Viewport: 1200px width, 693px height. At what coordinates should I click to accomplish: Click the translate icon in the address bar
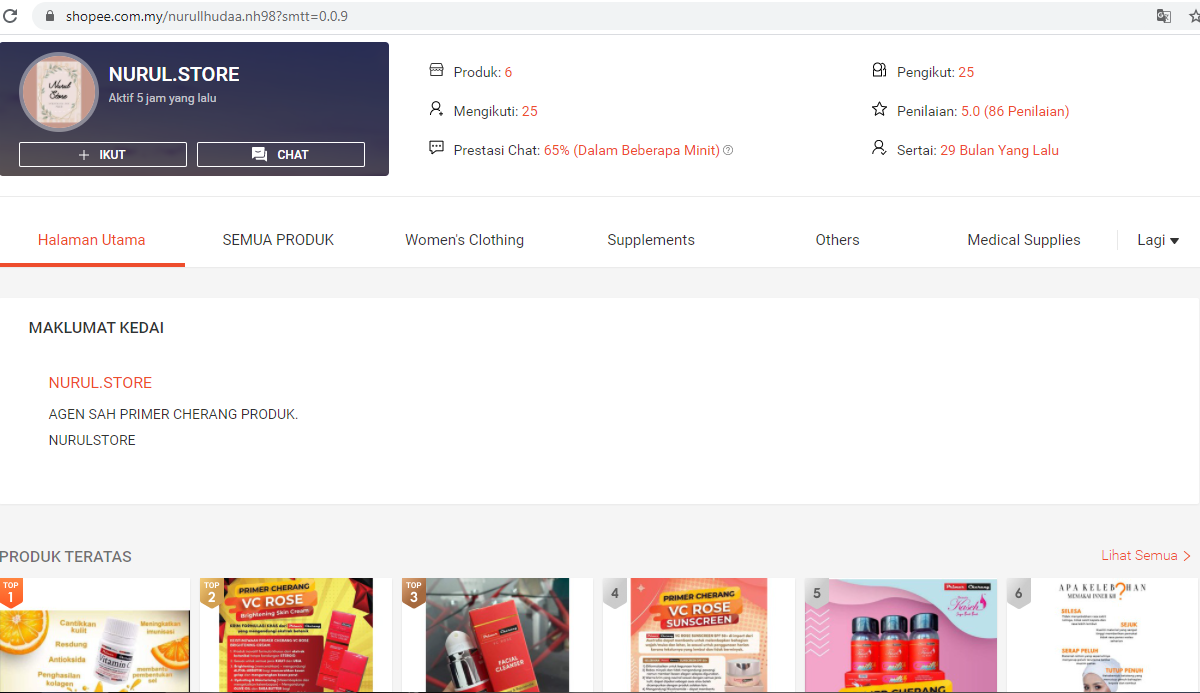click(1162, 16)
